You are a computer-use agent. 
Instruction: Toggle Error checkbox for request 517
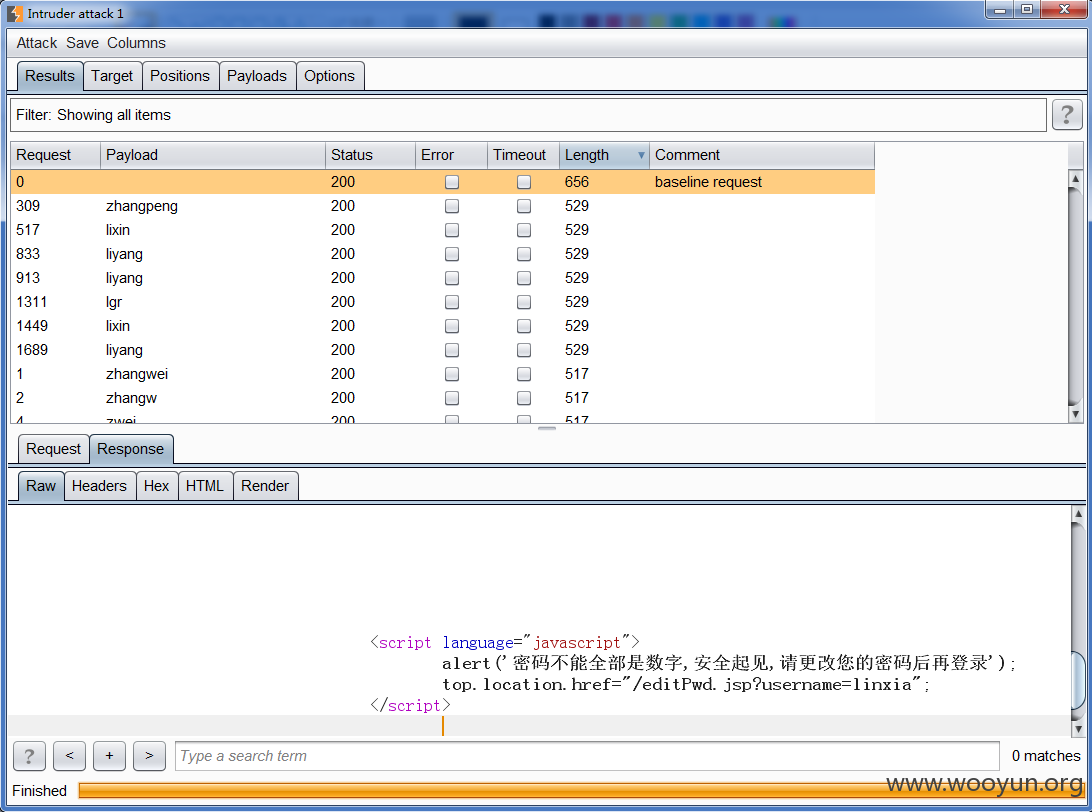click(452, 230)
